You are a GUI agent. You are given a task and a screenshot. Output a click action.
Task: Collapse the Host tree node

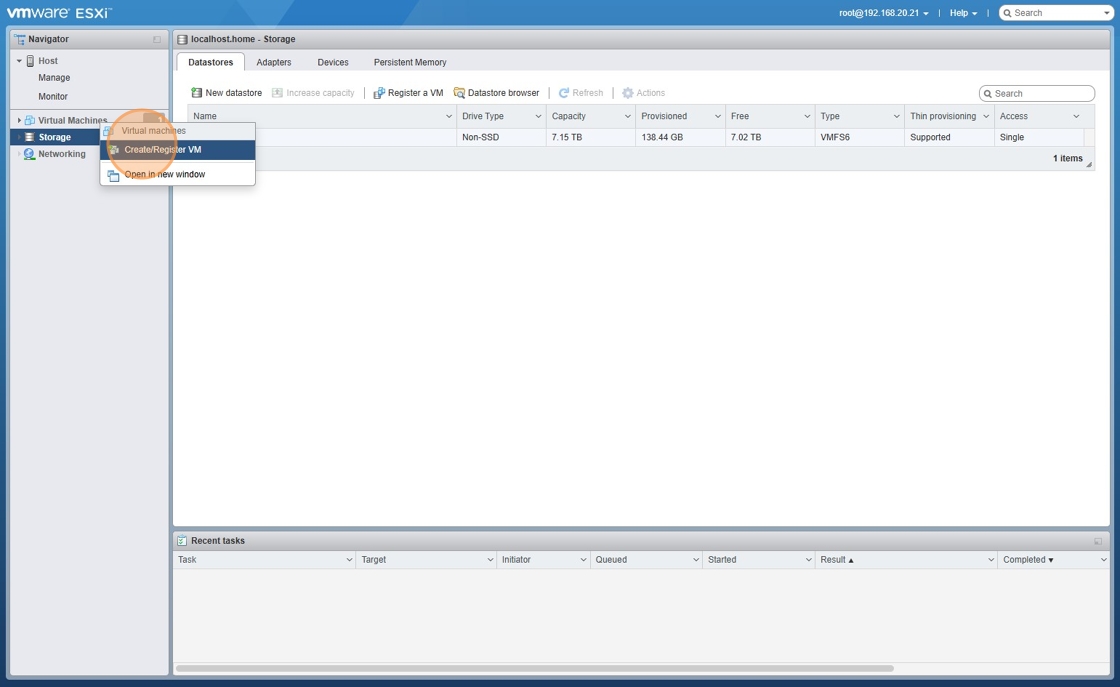(x=19, y=61)
